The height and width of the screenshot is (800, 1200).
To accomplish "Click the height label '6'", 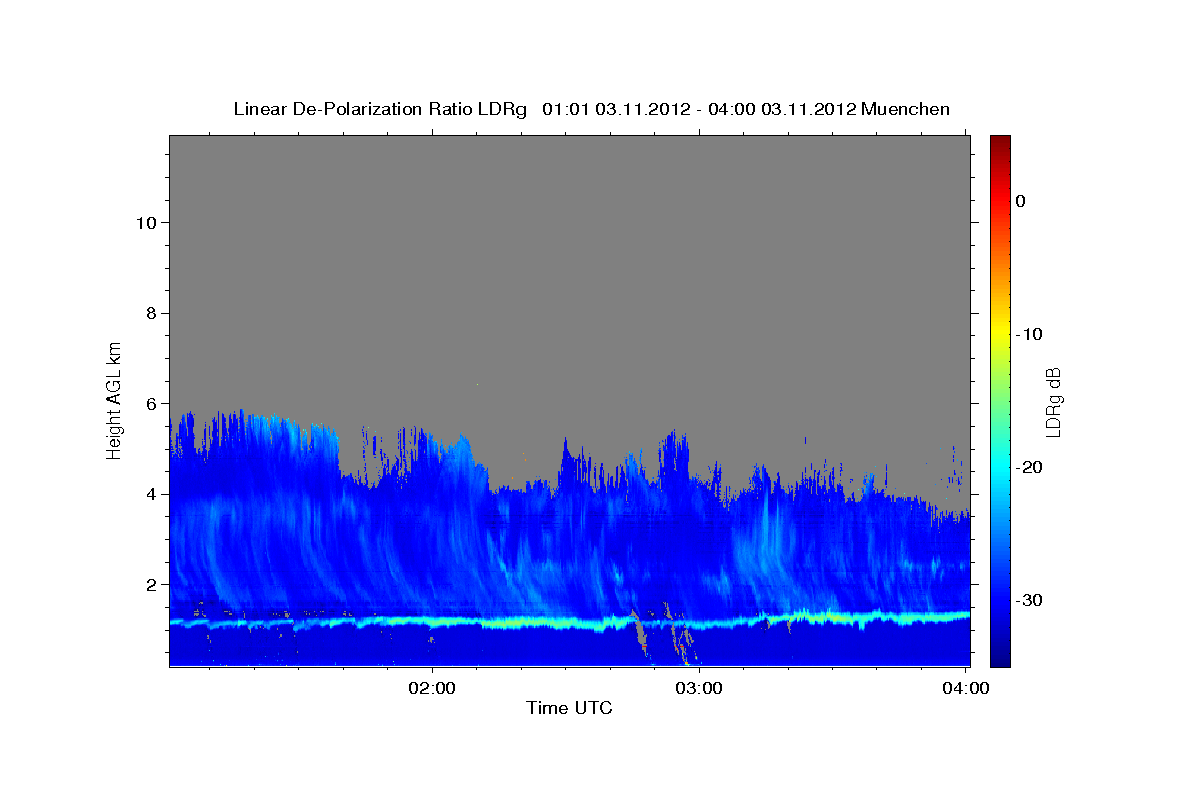I will point(149,403).
